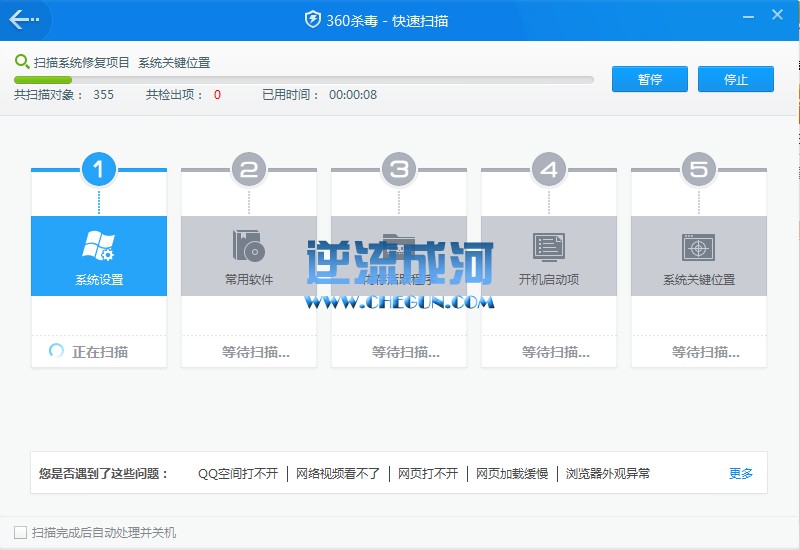Click 等待扫描 status under 系统关键位置 card

click(706, 352)
